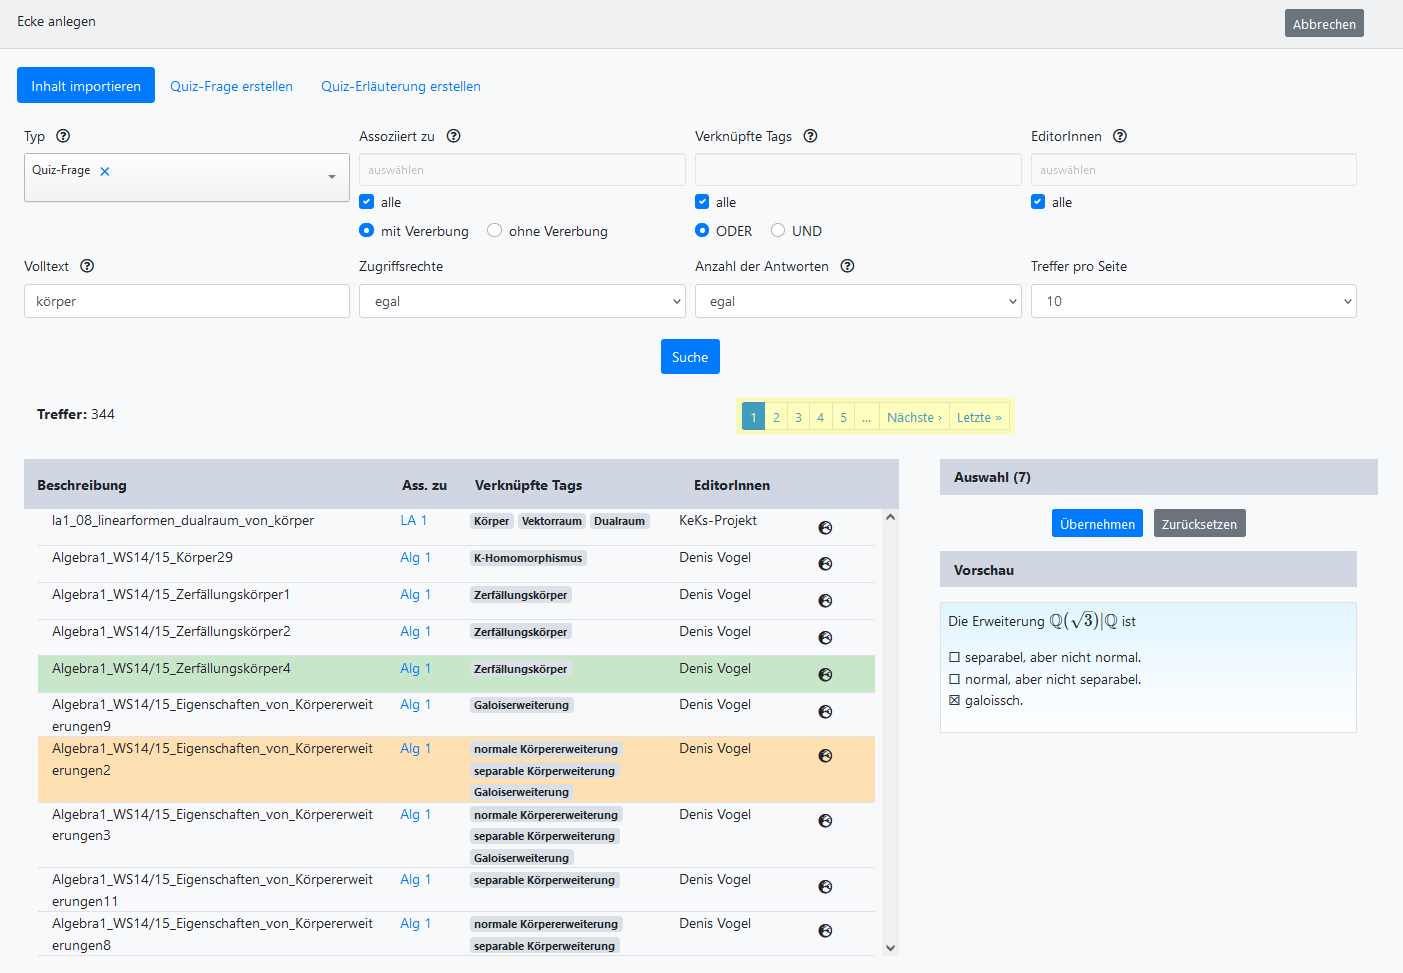
Task: Click the help icon next to EditorInnen
Action: pos(1120,136)
